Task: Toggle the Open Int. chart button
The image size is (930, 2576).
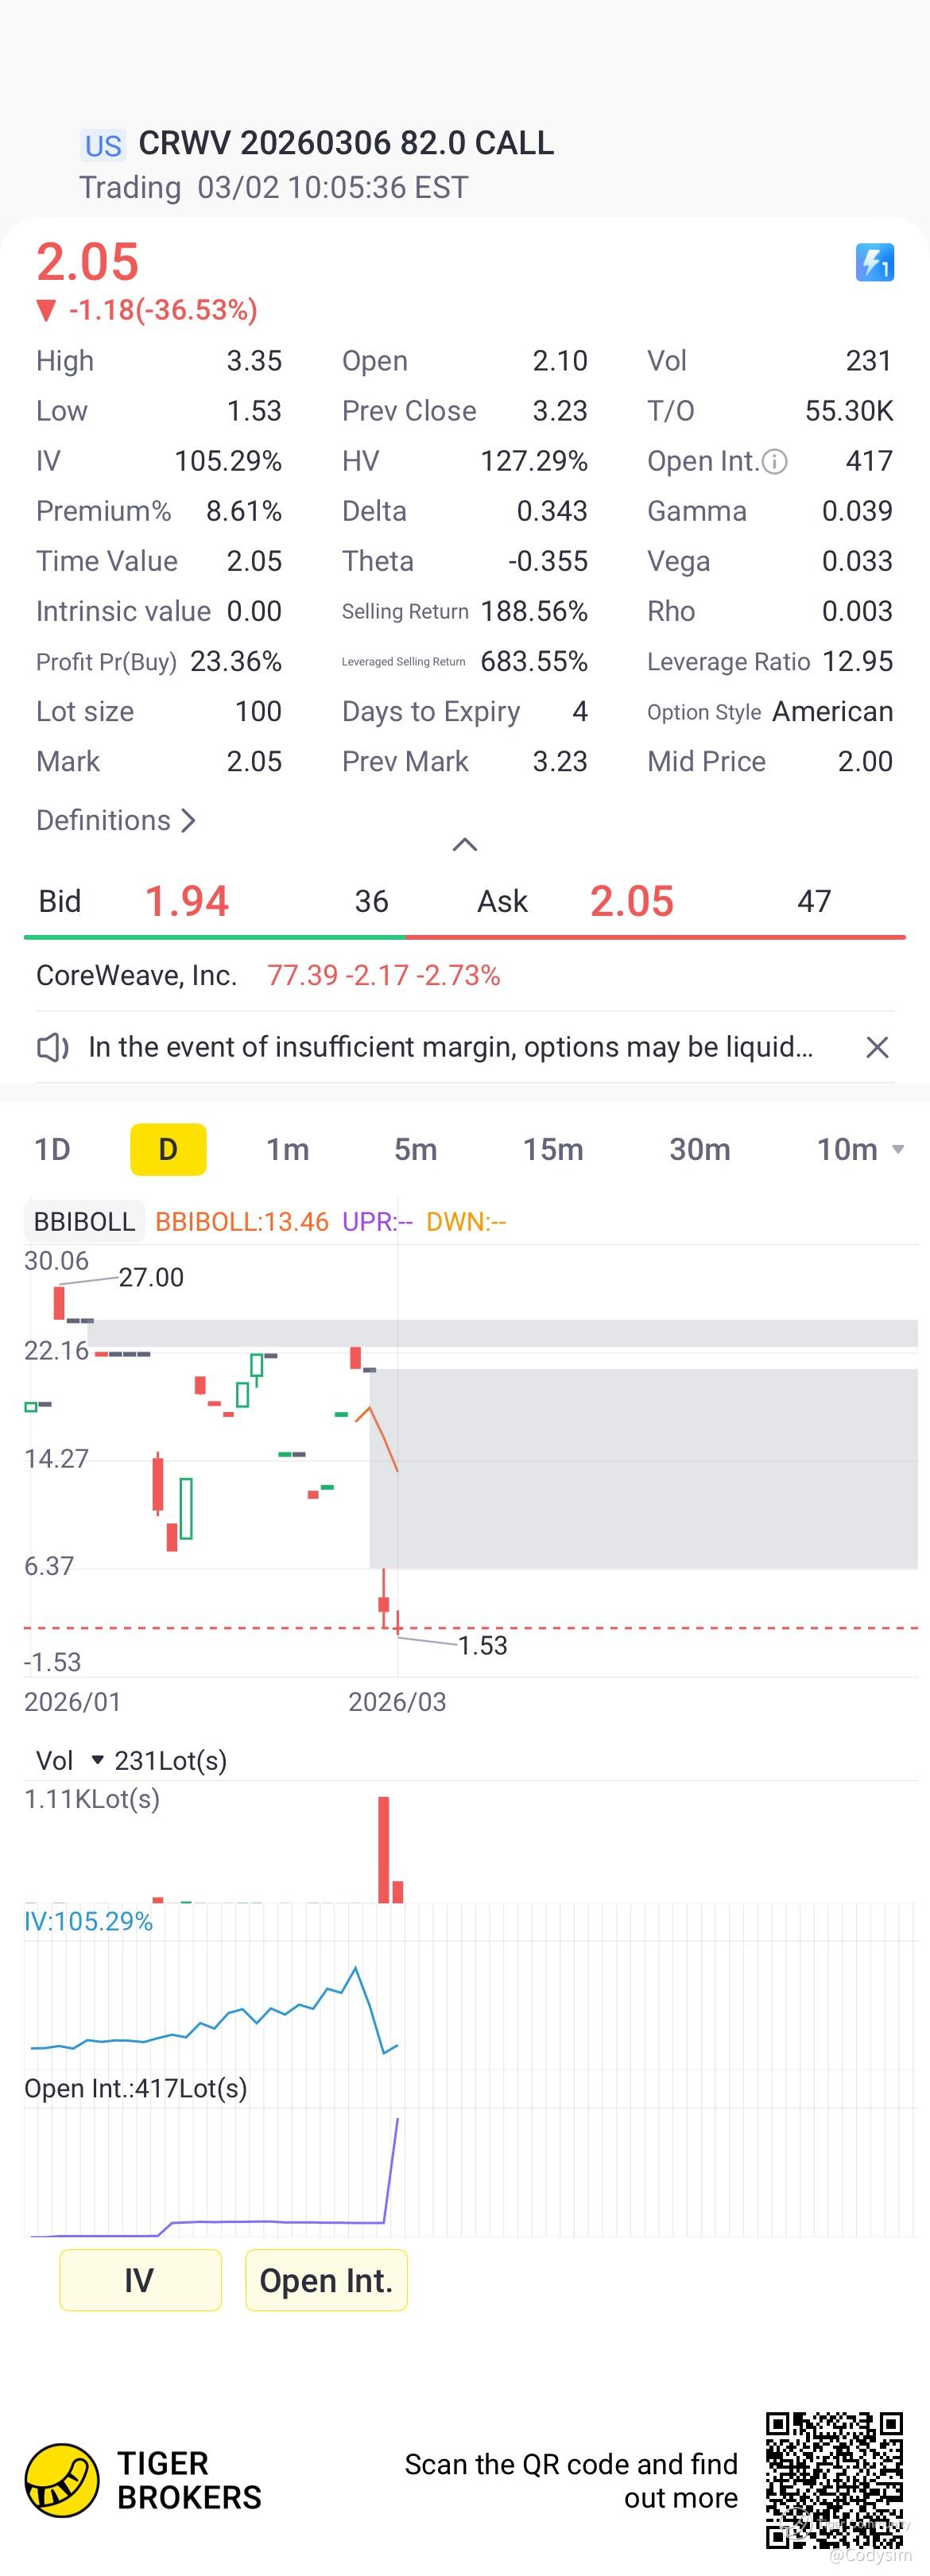Action: [326, 2280]
